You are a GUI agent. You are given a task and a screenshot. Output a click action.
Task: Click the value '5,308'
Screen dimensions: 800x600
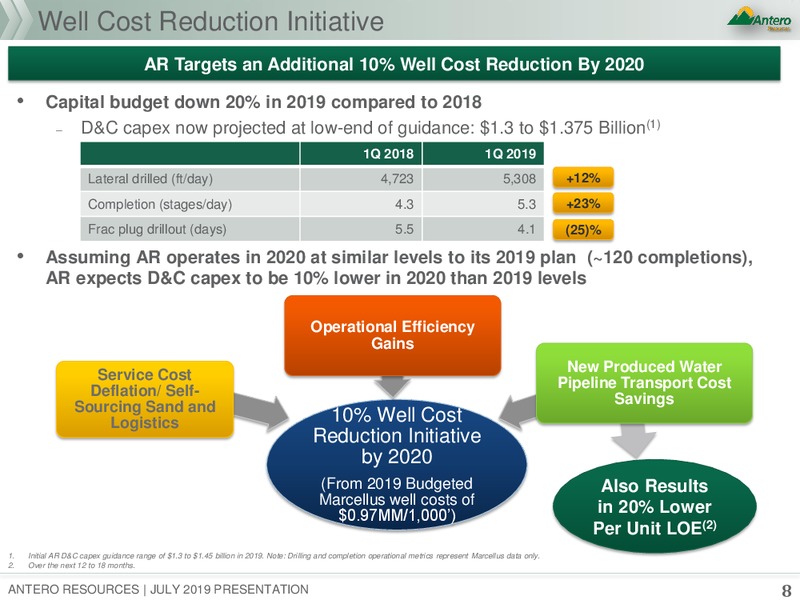click(x=519, y=179)
